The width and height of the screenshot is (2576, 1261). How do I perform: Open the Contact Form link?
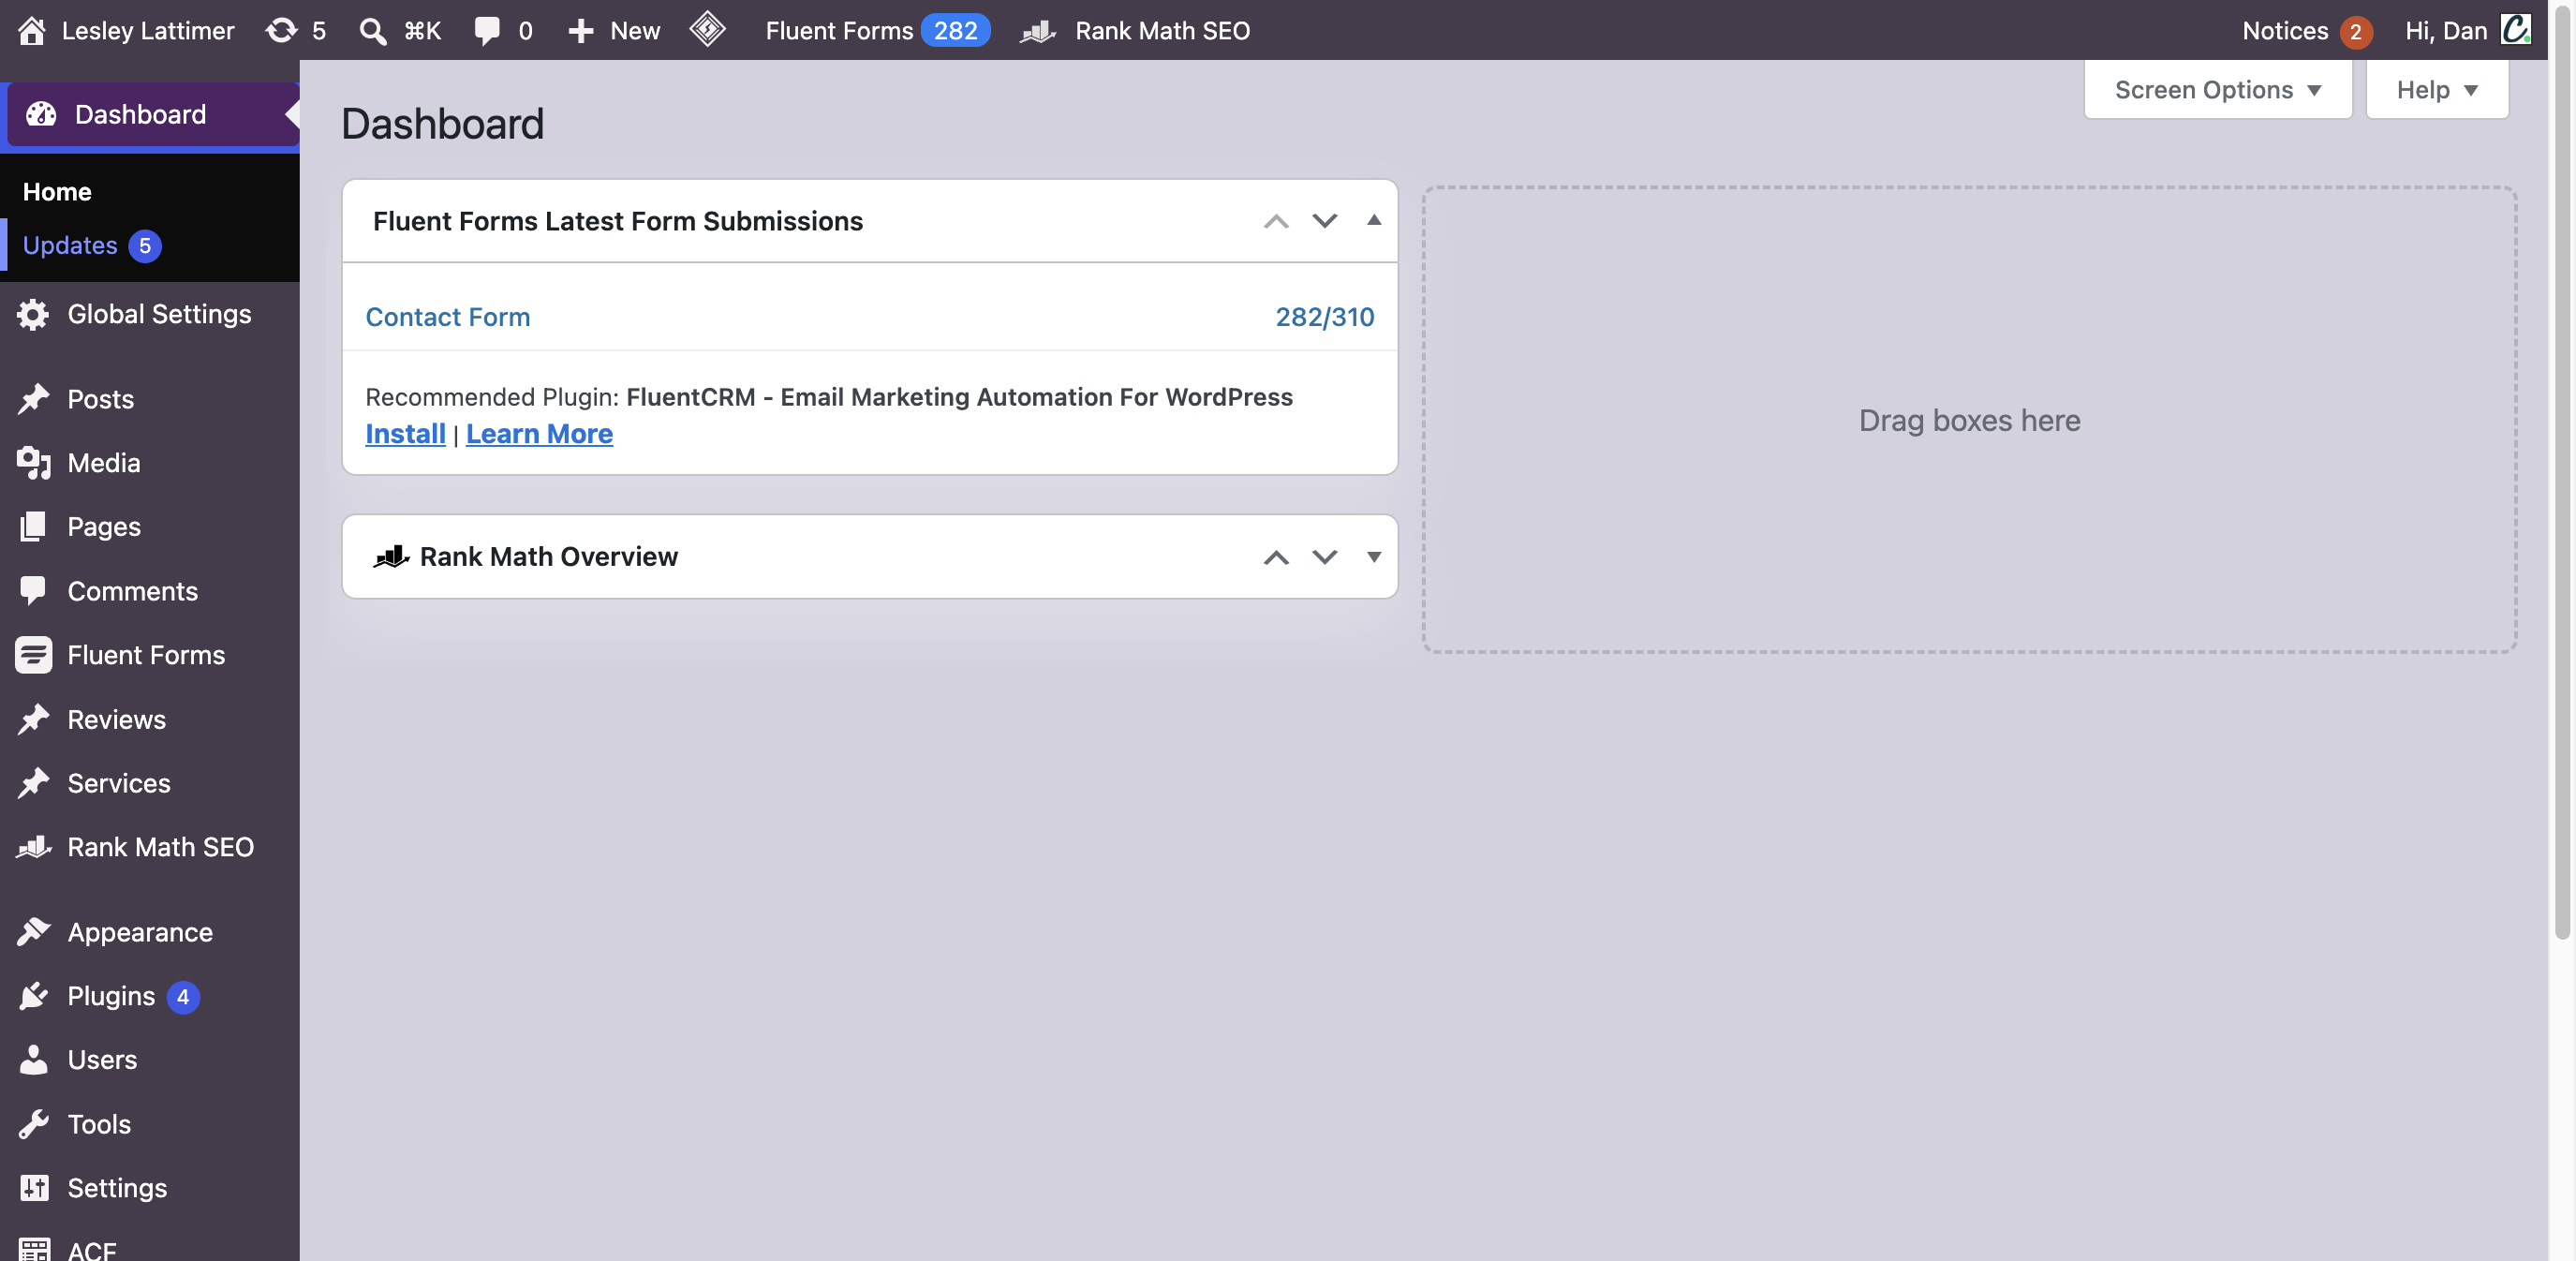[447, 316]
